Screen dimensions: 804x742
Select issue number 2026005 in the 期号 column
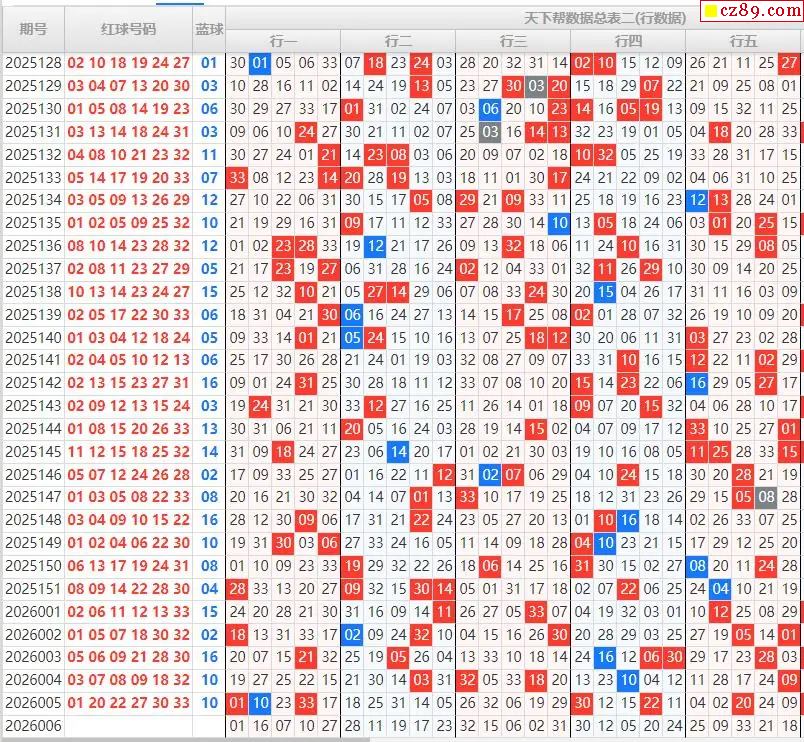(33, 702)
